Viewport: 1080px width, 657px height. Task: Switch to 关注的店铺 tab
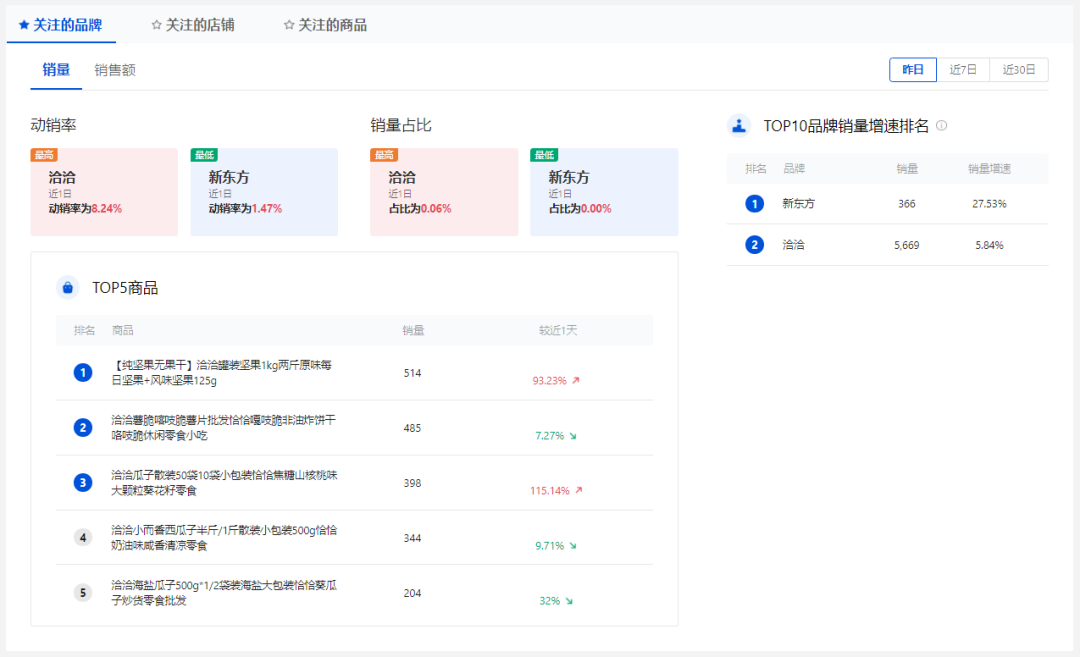pos(193,25)
